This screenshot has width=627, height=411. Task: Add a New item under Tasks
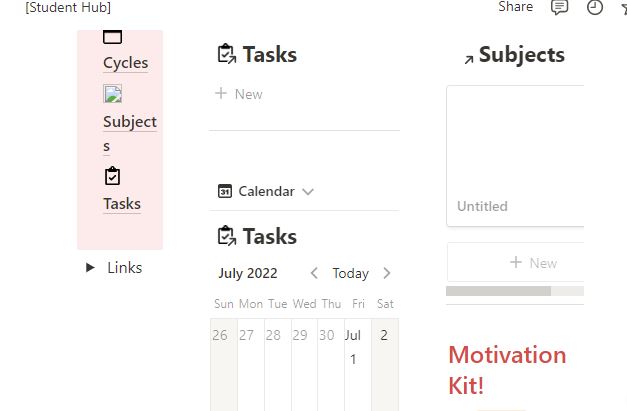click(239, 94)
